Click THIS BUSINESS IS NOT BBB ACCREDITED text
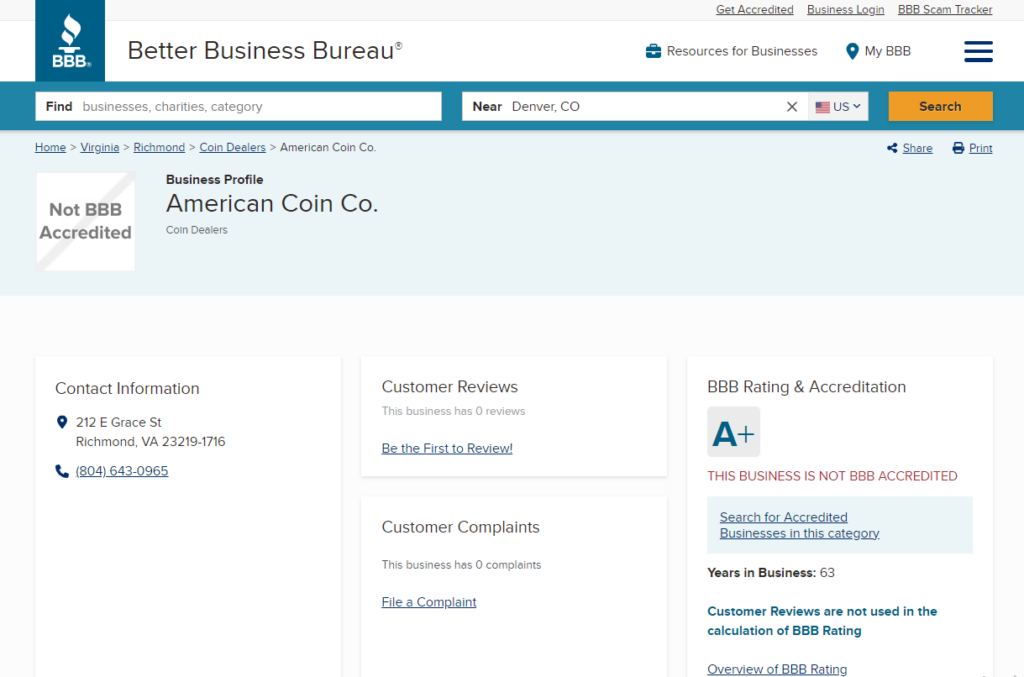Image resolution: width=1024 pixels, height=677 pixels. pos(832,476)
